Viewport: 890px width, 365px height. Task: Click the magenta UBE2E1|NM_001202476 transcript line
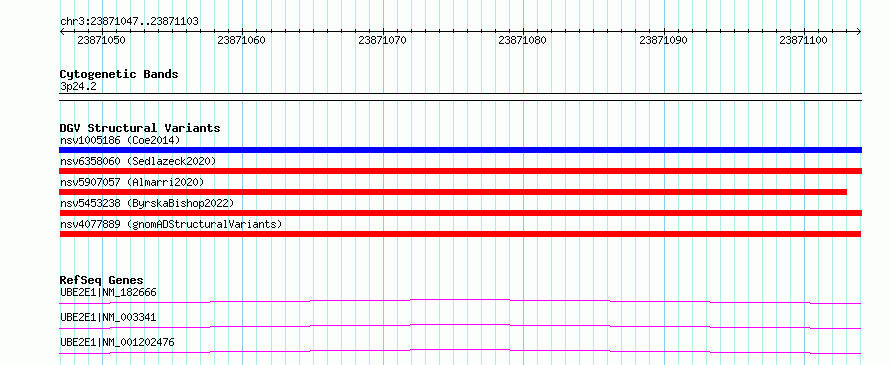tap(460, 351)
